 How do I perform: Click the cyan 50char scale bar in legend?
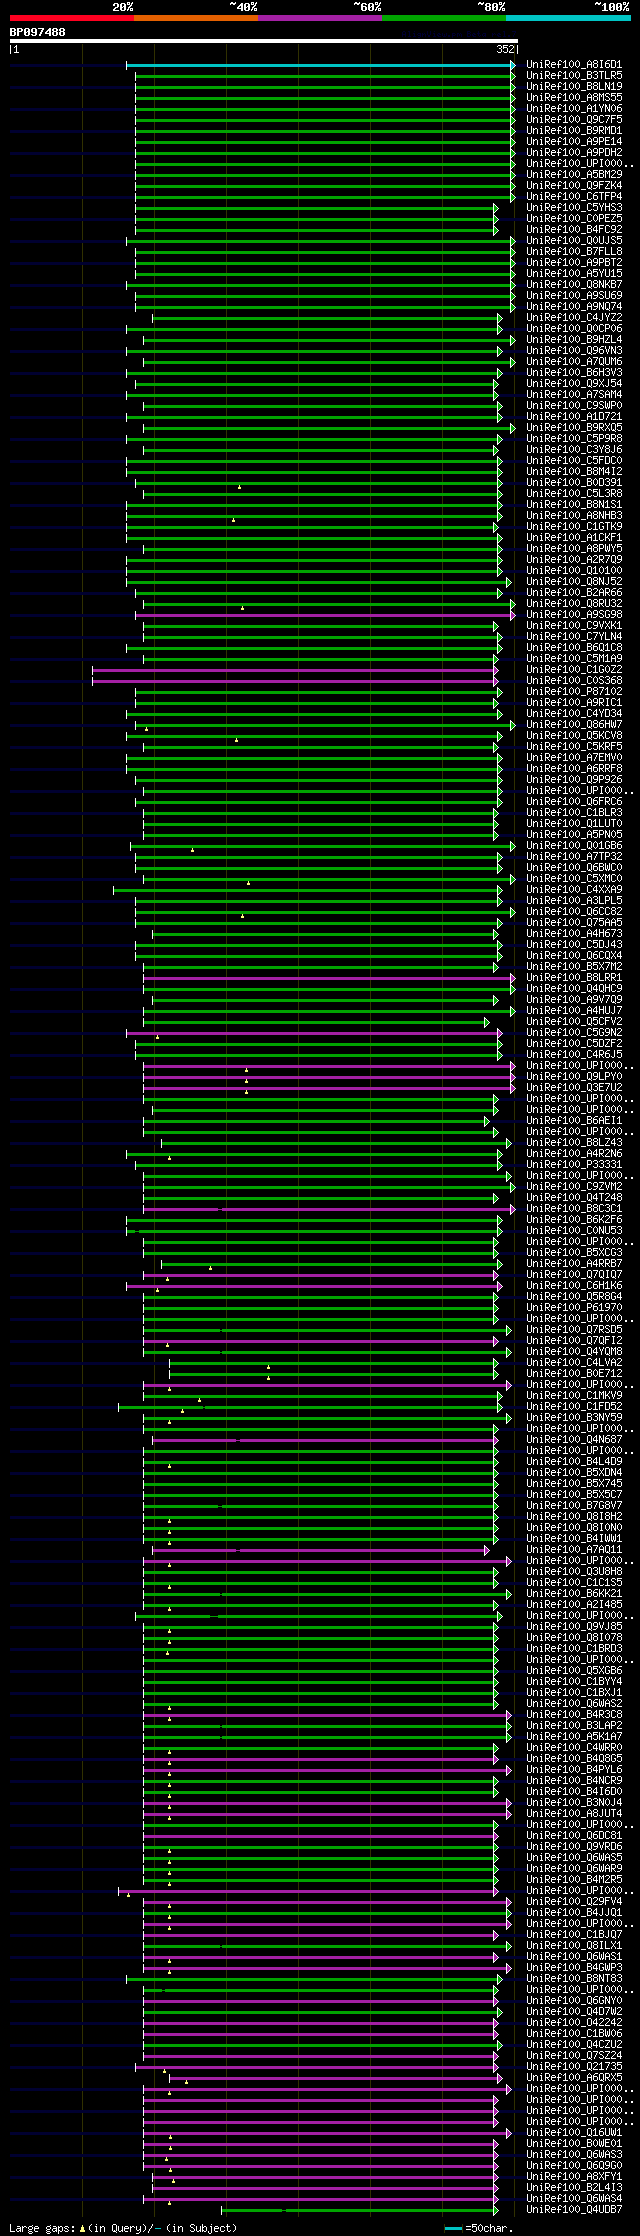point(454,2228)
